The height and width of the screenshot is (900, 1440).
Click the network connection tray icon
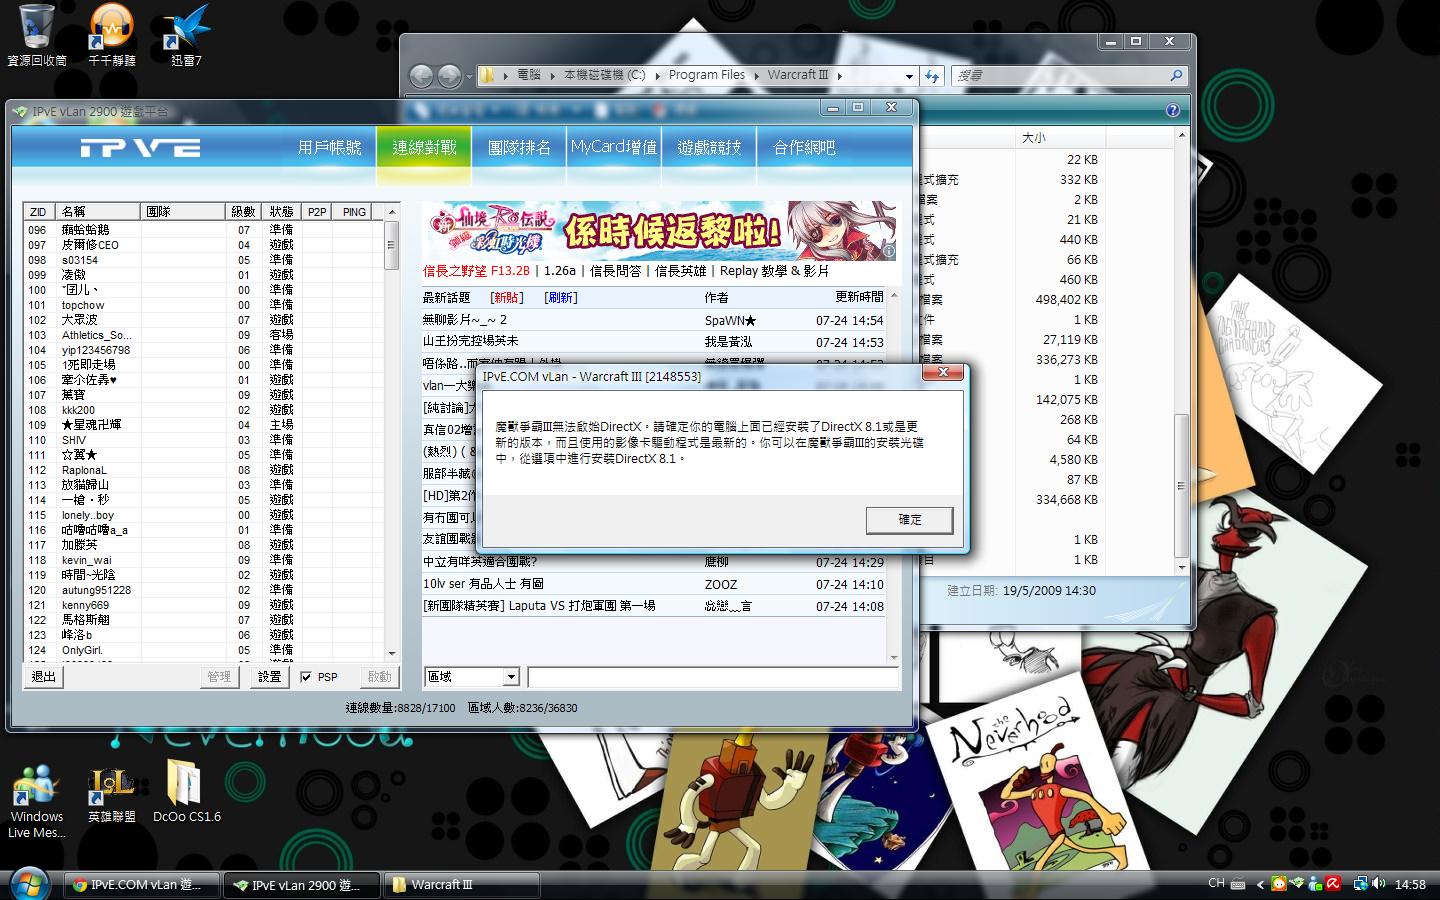pyautogui.click(x=1360, y=884)
